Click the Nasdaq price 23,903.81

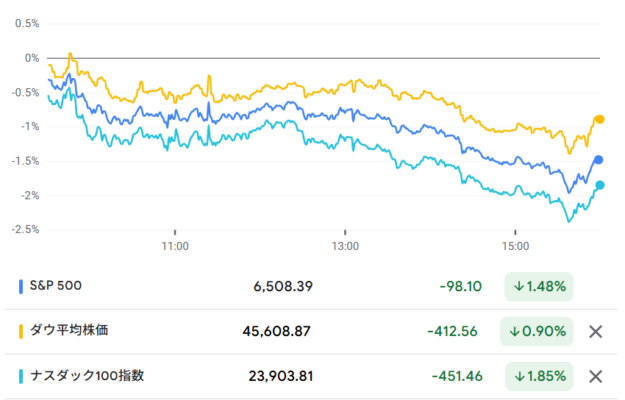[x=281, y=376]
